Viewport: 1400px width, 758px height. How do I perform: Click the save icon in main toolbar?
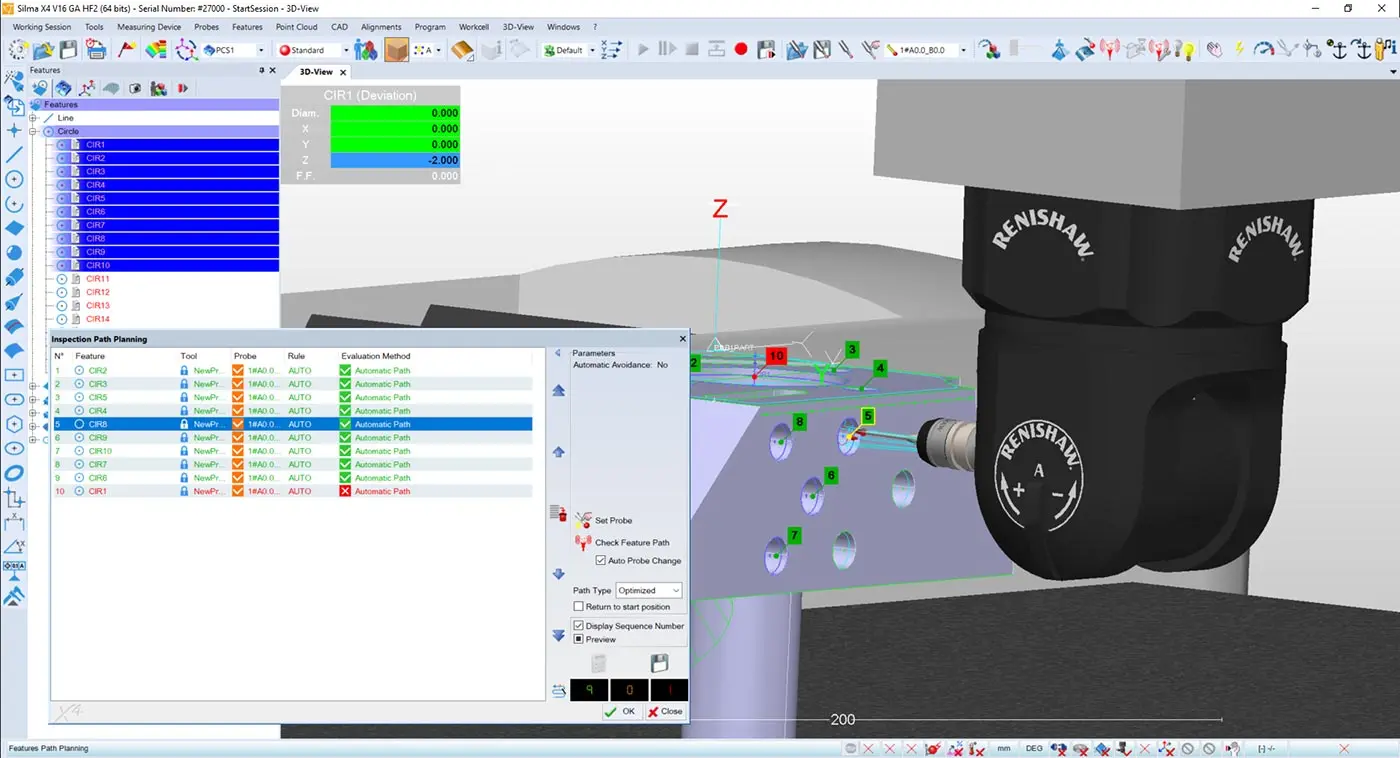(x=68, y=49)
